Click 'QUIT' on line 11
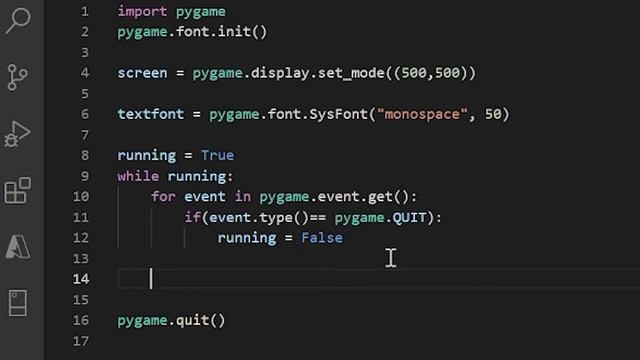640x360 pixels. tap(409, 218)
